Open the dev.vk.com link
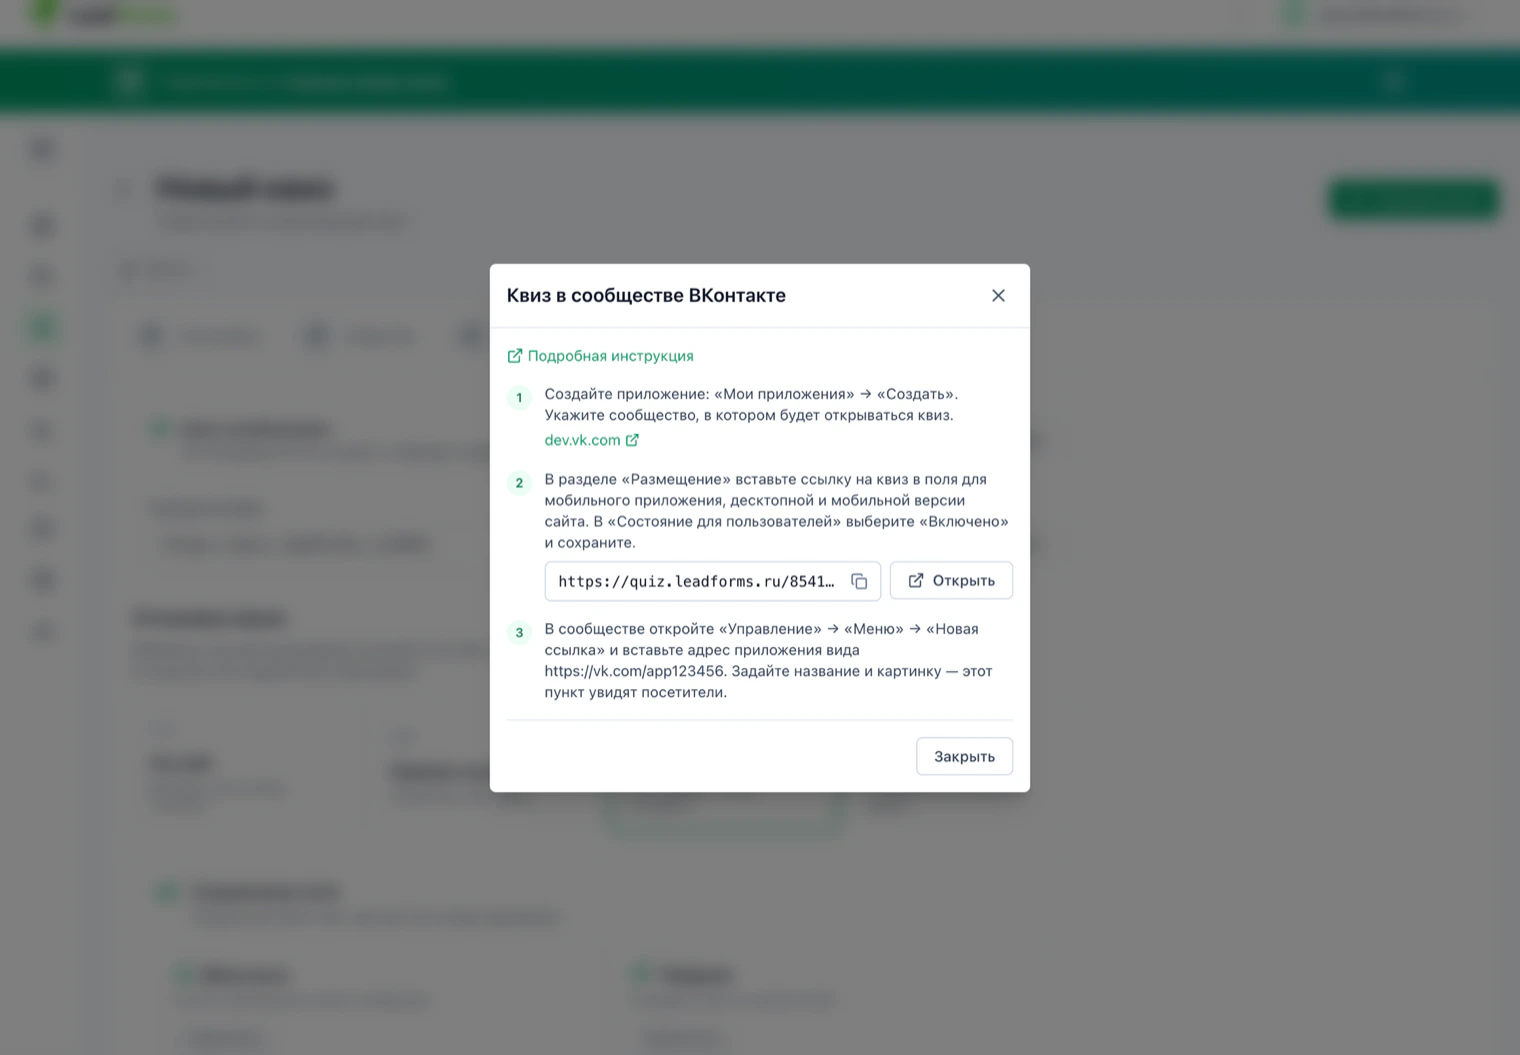Image resolution: width=1520 pixels, height=1055 pixels. (592, 440)
